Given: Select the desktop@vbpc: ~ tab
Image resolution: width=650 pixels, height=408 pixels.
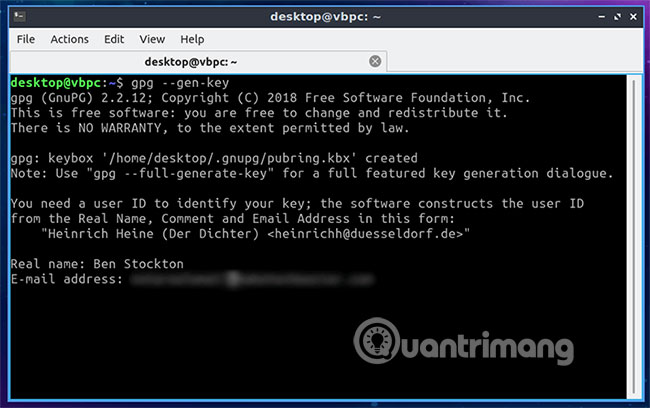Looking at the screenshot, I should pyautogui.click(x=198, y=62).
